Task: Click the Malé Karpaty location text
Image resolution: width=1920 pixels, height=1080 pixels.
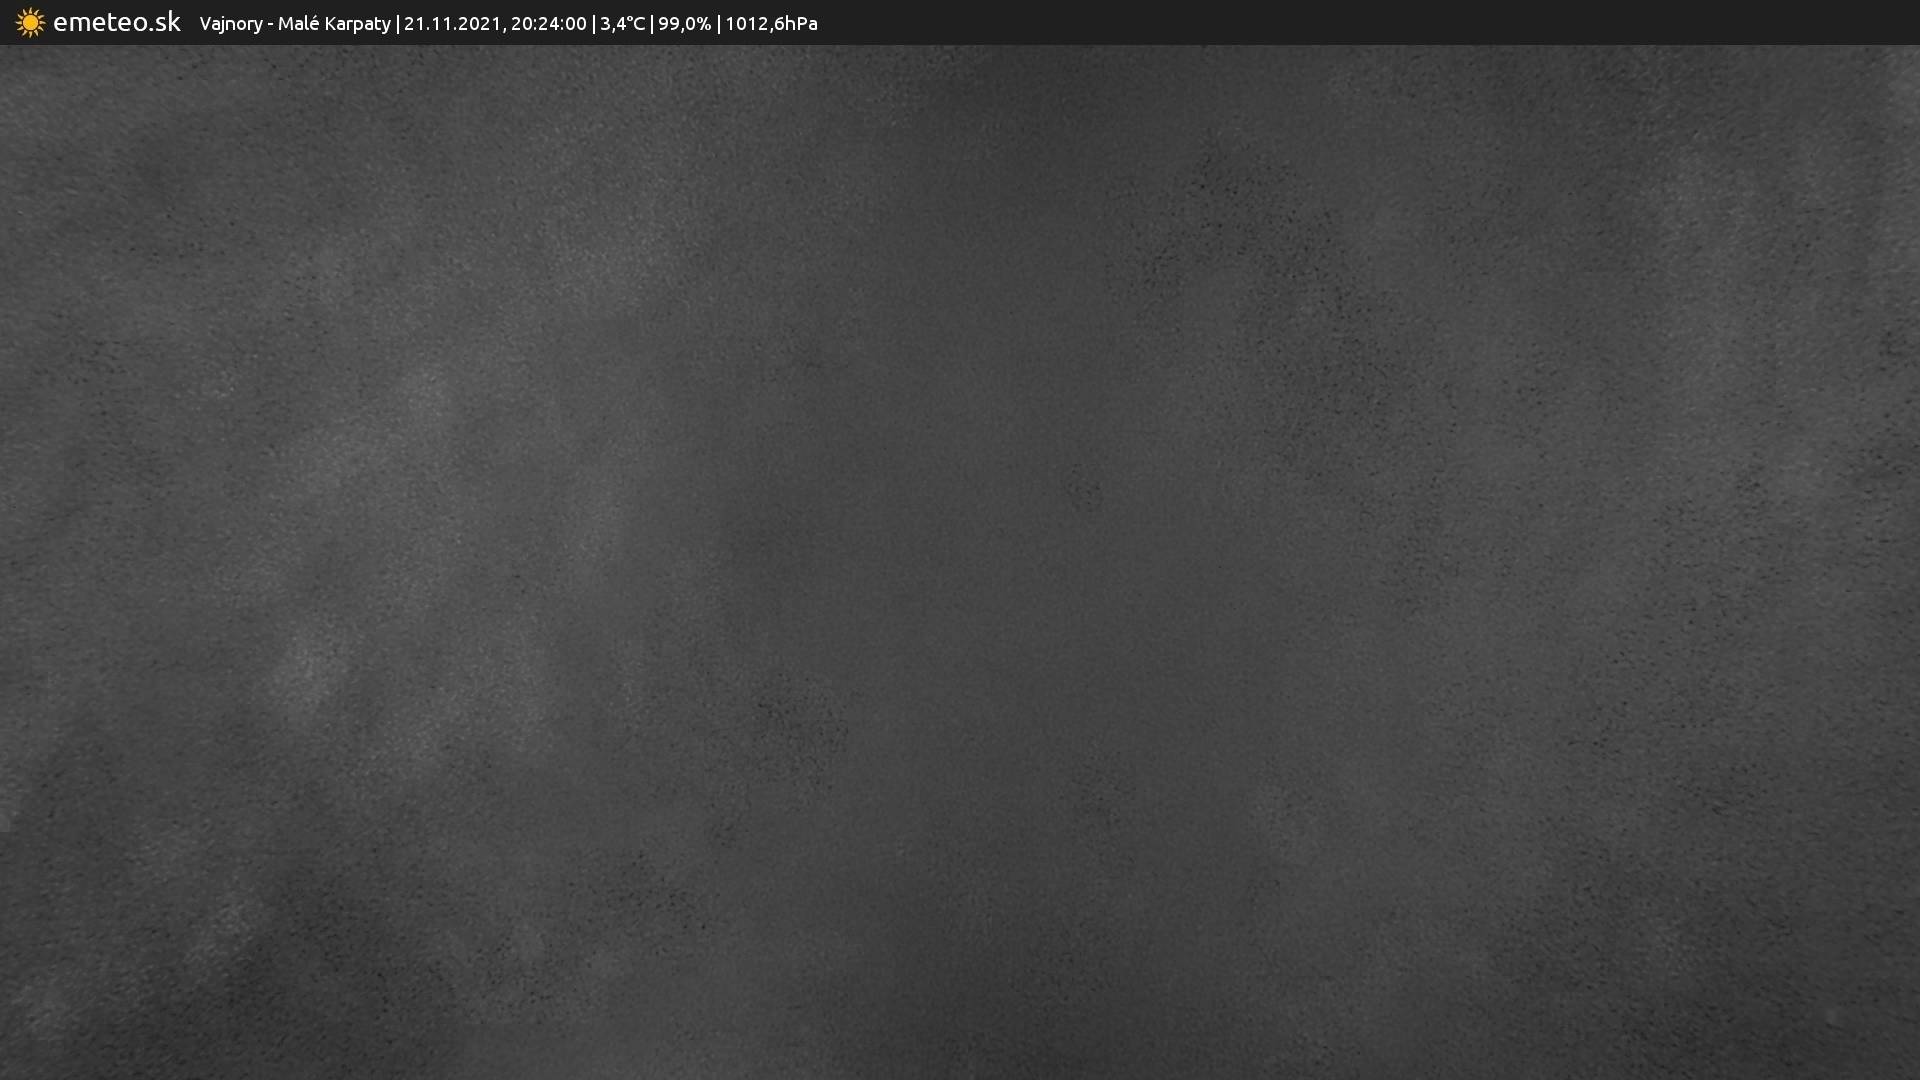Action: click(x=334, y=23)
